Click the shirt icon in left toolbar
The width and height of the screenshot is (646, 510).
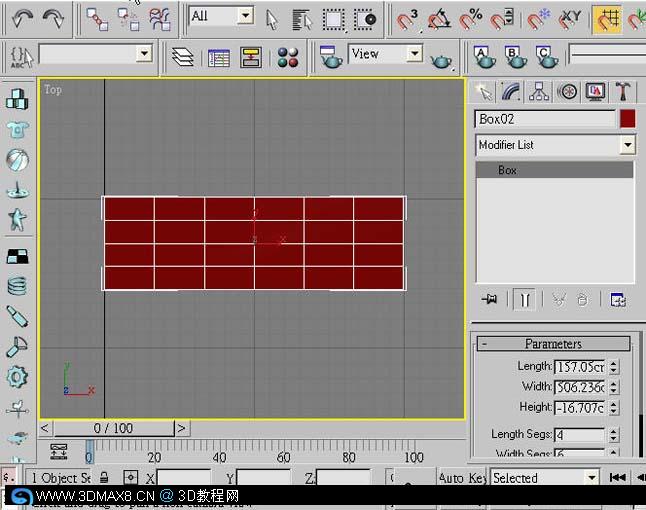(18, 129)
